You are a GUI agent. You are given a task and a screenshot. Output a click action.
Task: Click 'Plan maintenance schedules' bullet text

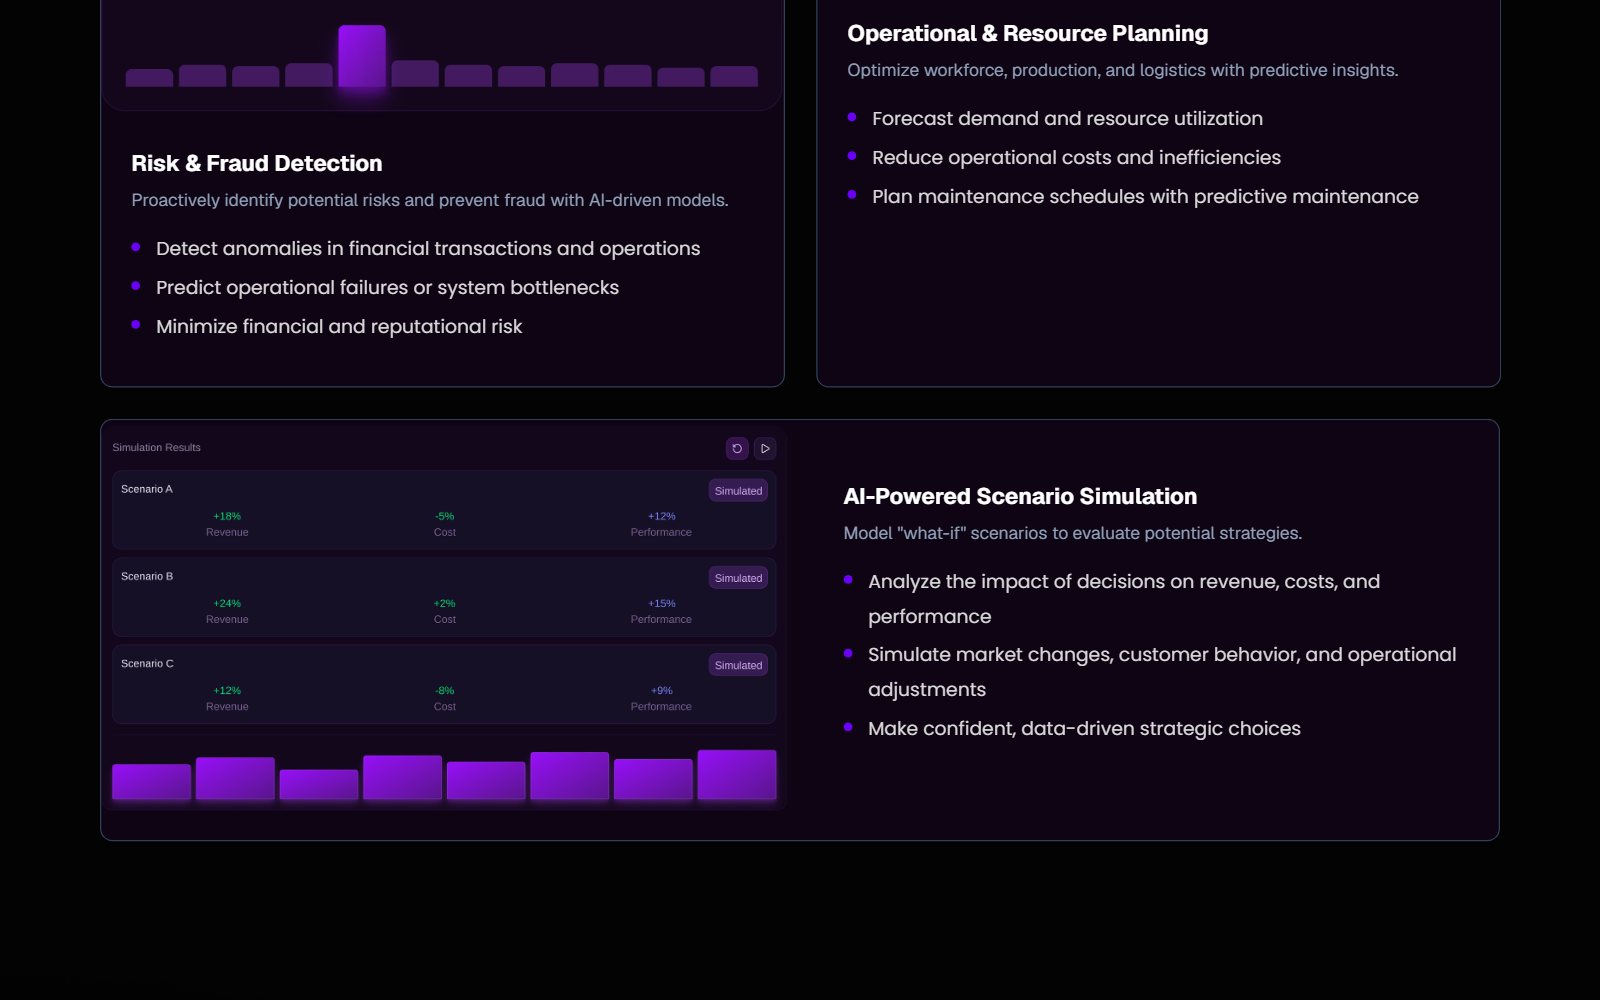(x=1145, y=196)
